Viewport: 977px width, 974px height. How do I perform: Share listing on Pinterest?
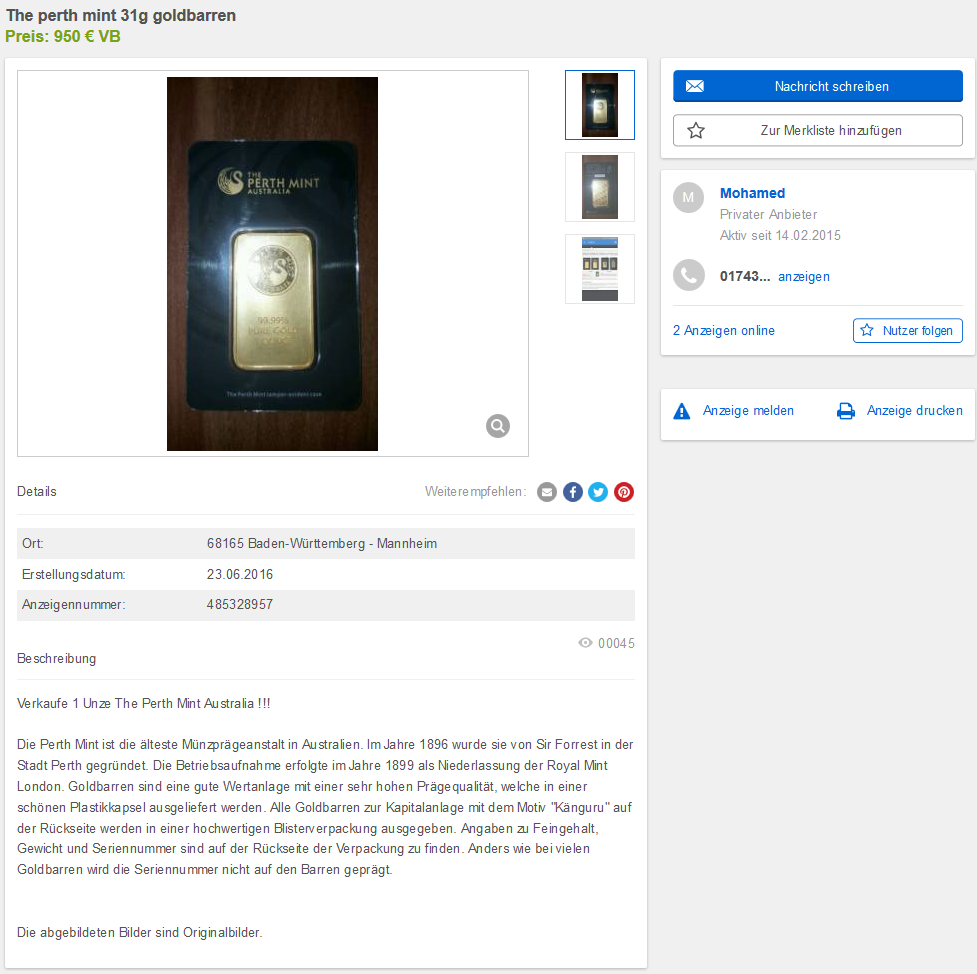click(x=624, y=492)
